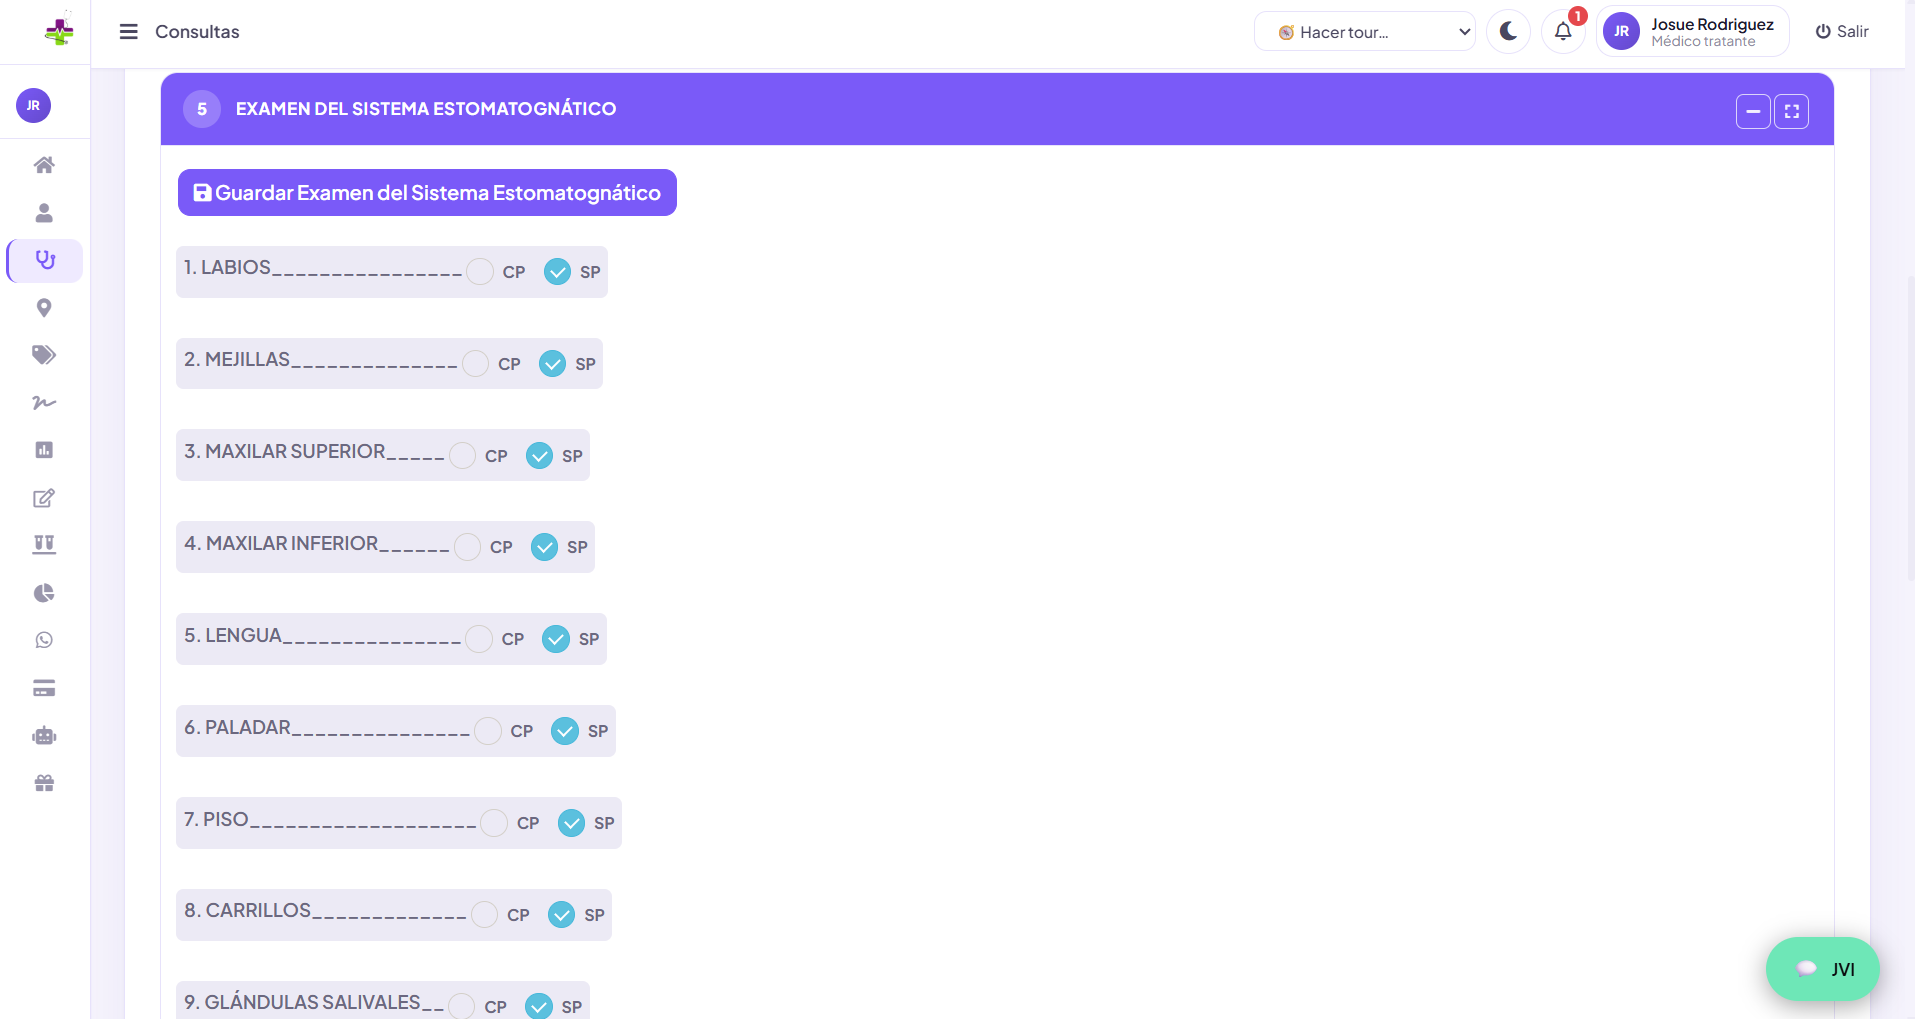This screenshot has width=1915, height=1019.
Task: Select CP for Carrillos
Action: coord(485,915)
